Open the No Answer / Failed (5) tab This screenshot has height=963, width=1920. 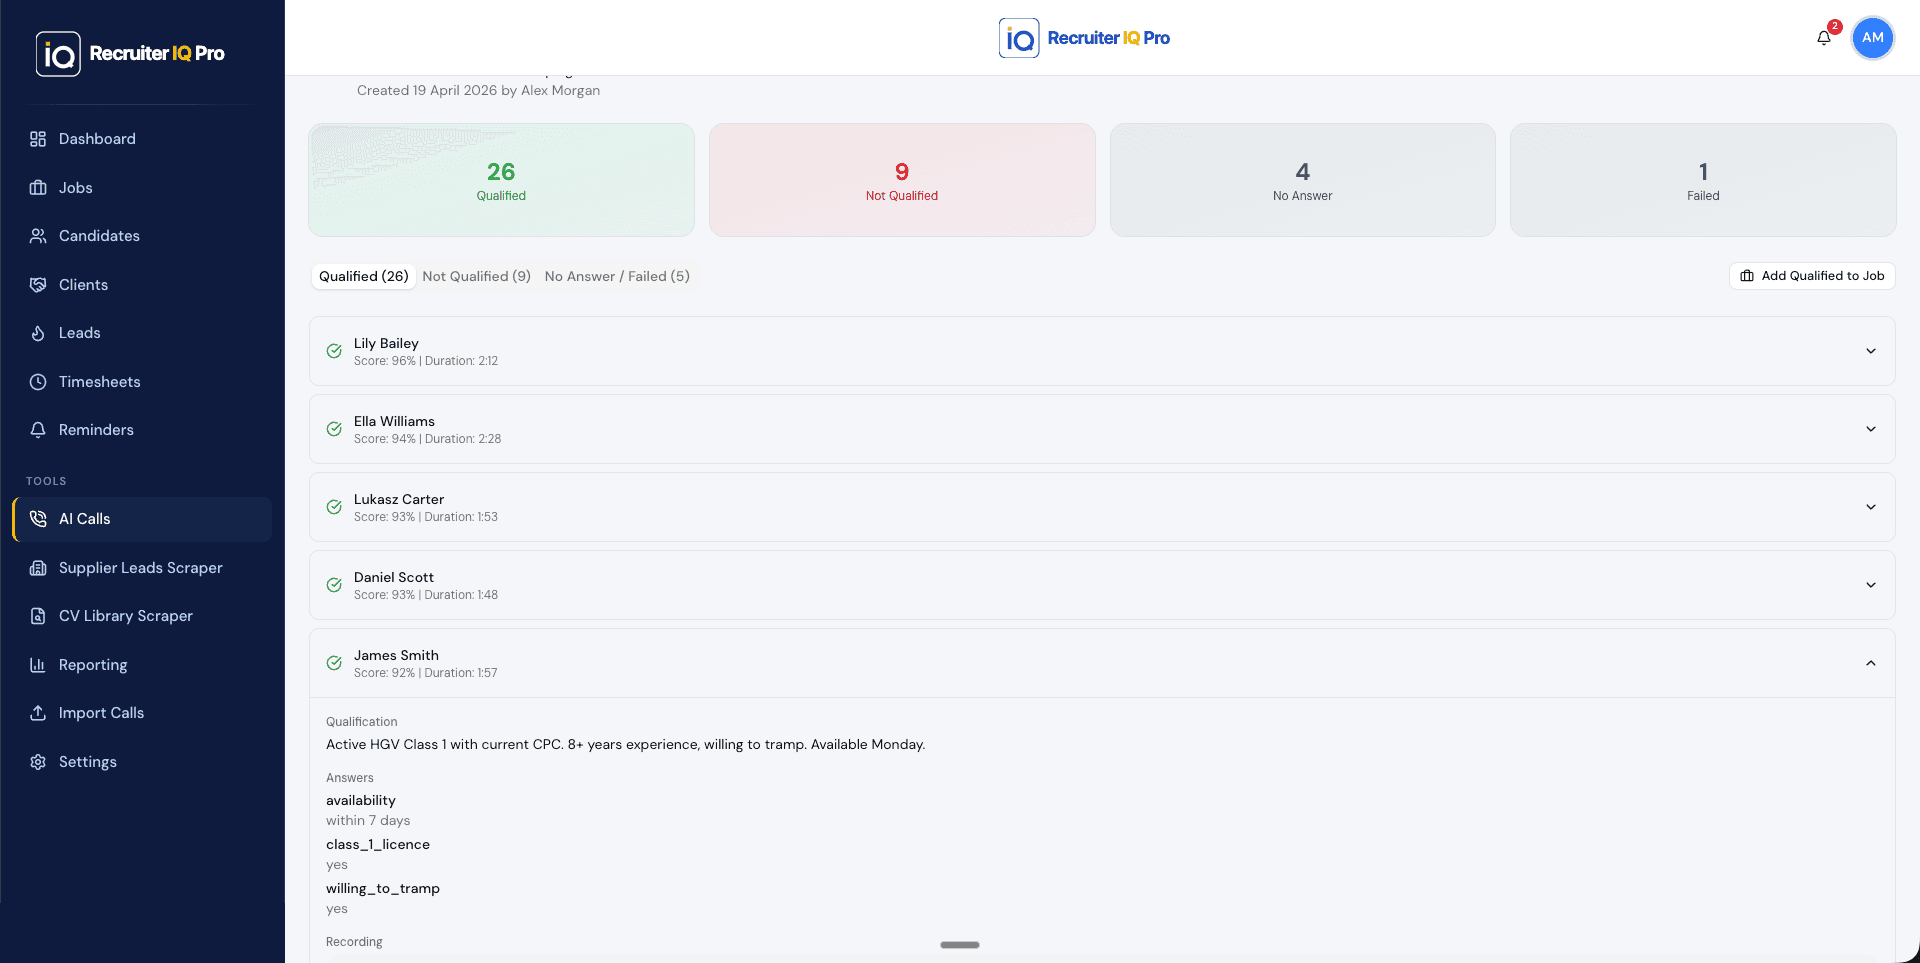click(x=617, y=276)
